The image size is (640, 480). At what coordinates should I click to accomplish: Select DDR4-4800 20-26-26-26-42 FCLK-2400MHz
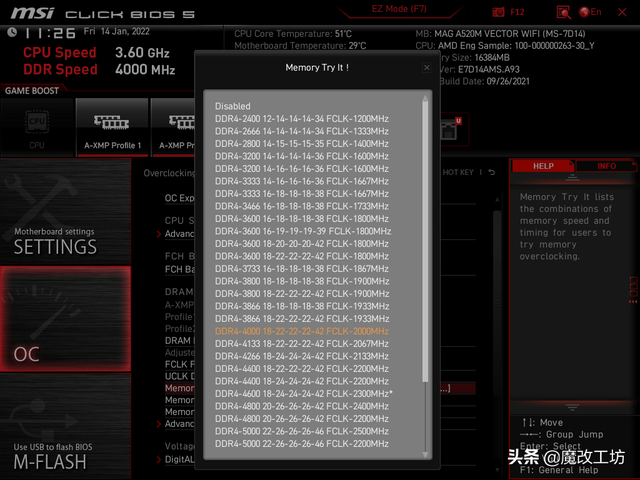click(302, 406)
